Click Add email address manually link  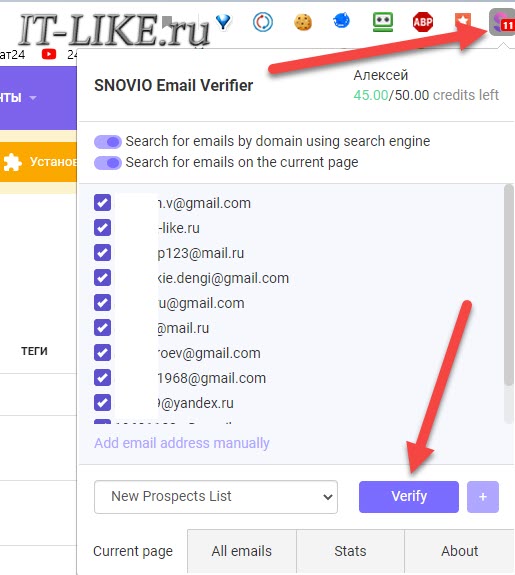coord(182,443)
